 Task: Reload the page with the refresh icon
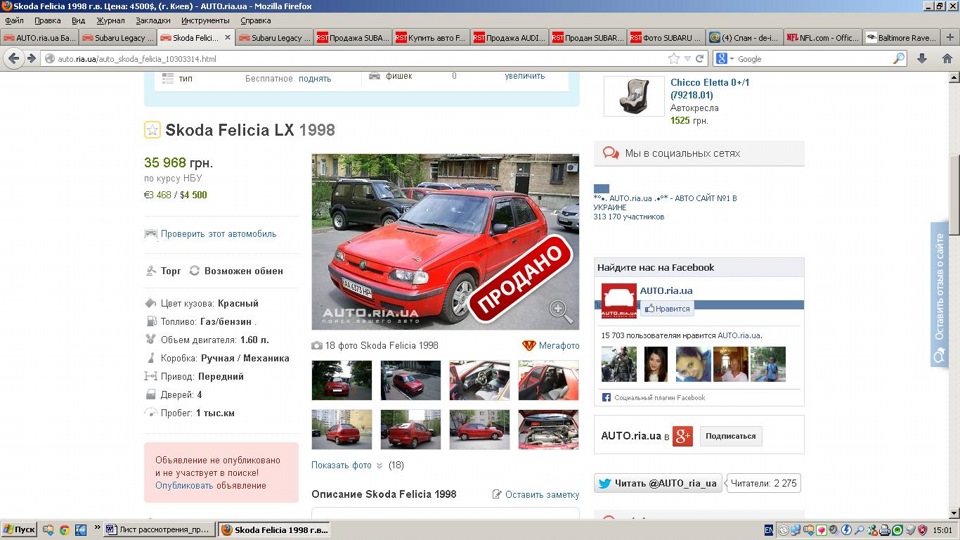tap(700, 59)
